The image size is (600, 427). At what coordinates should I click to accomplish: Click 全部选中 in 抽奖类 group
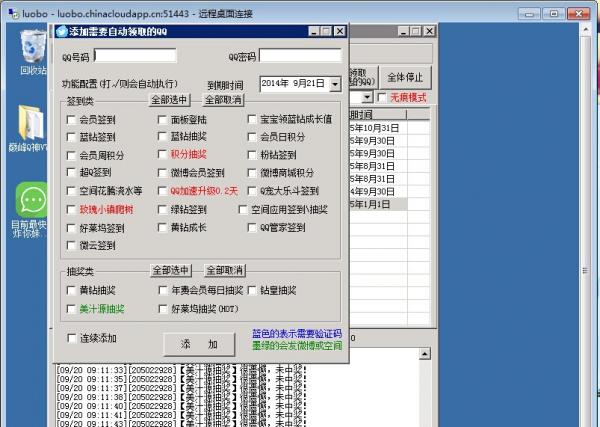click(171, 271)
